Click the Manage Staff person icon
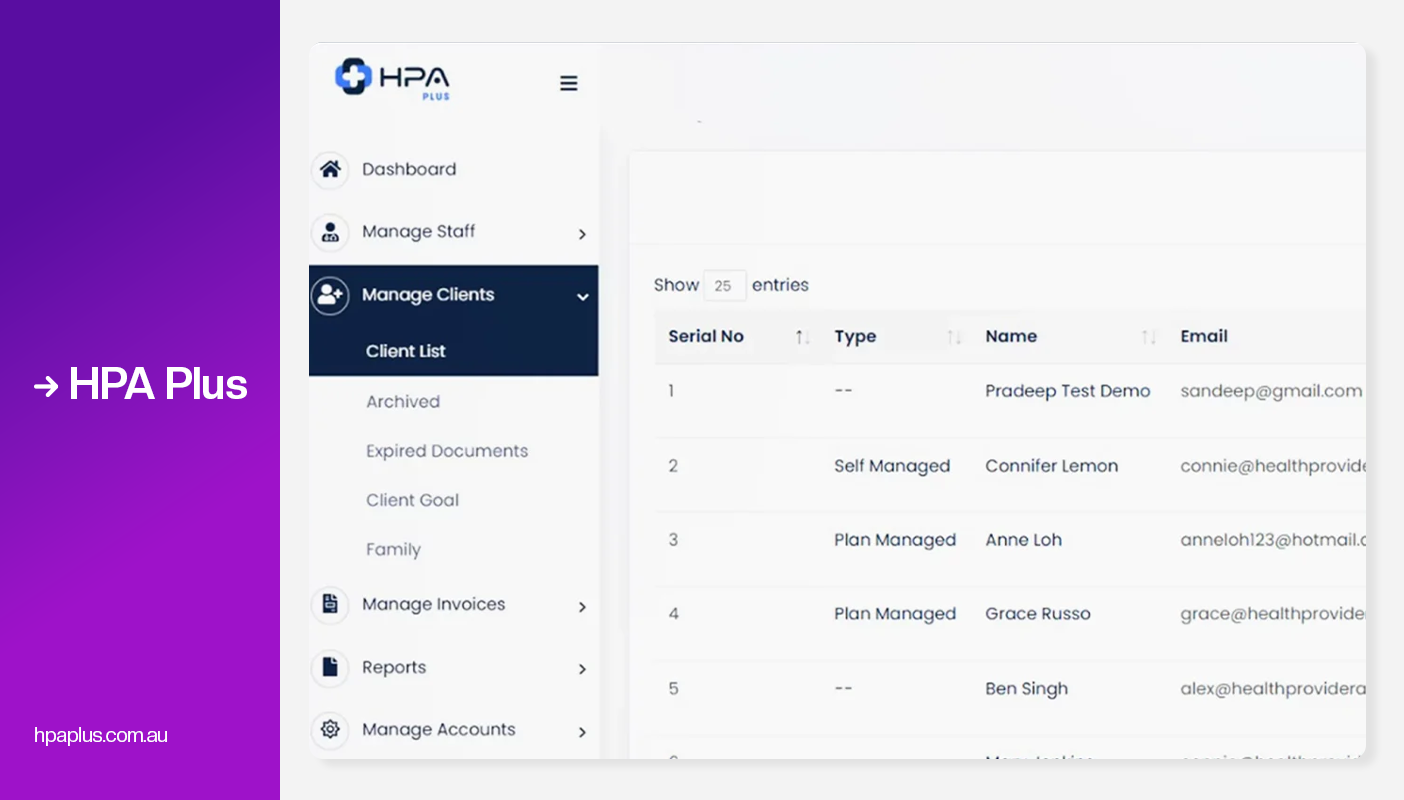The width and height of the screenshot is (1404, 800). click(x=330, y=232)
